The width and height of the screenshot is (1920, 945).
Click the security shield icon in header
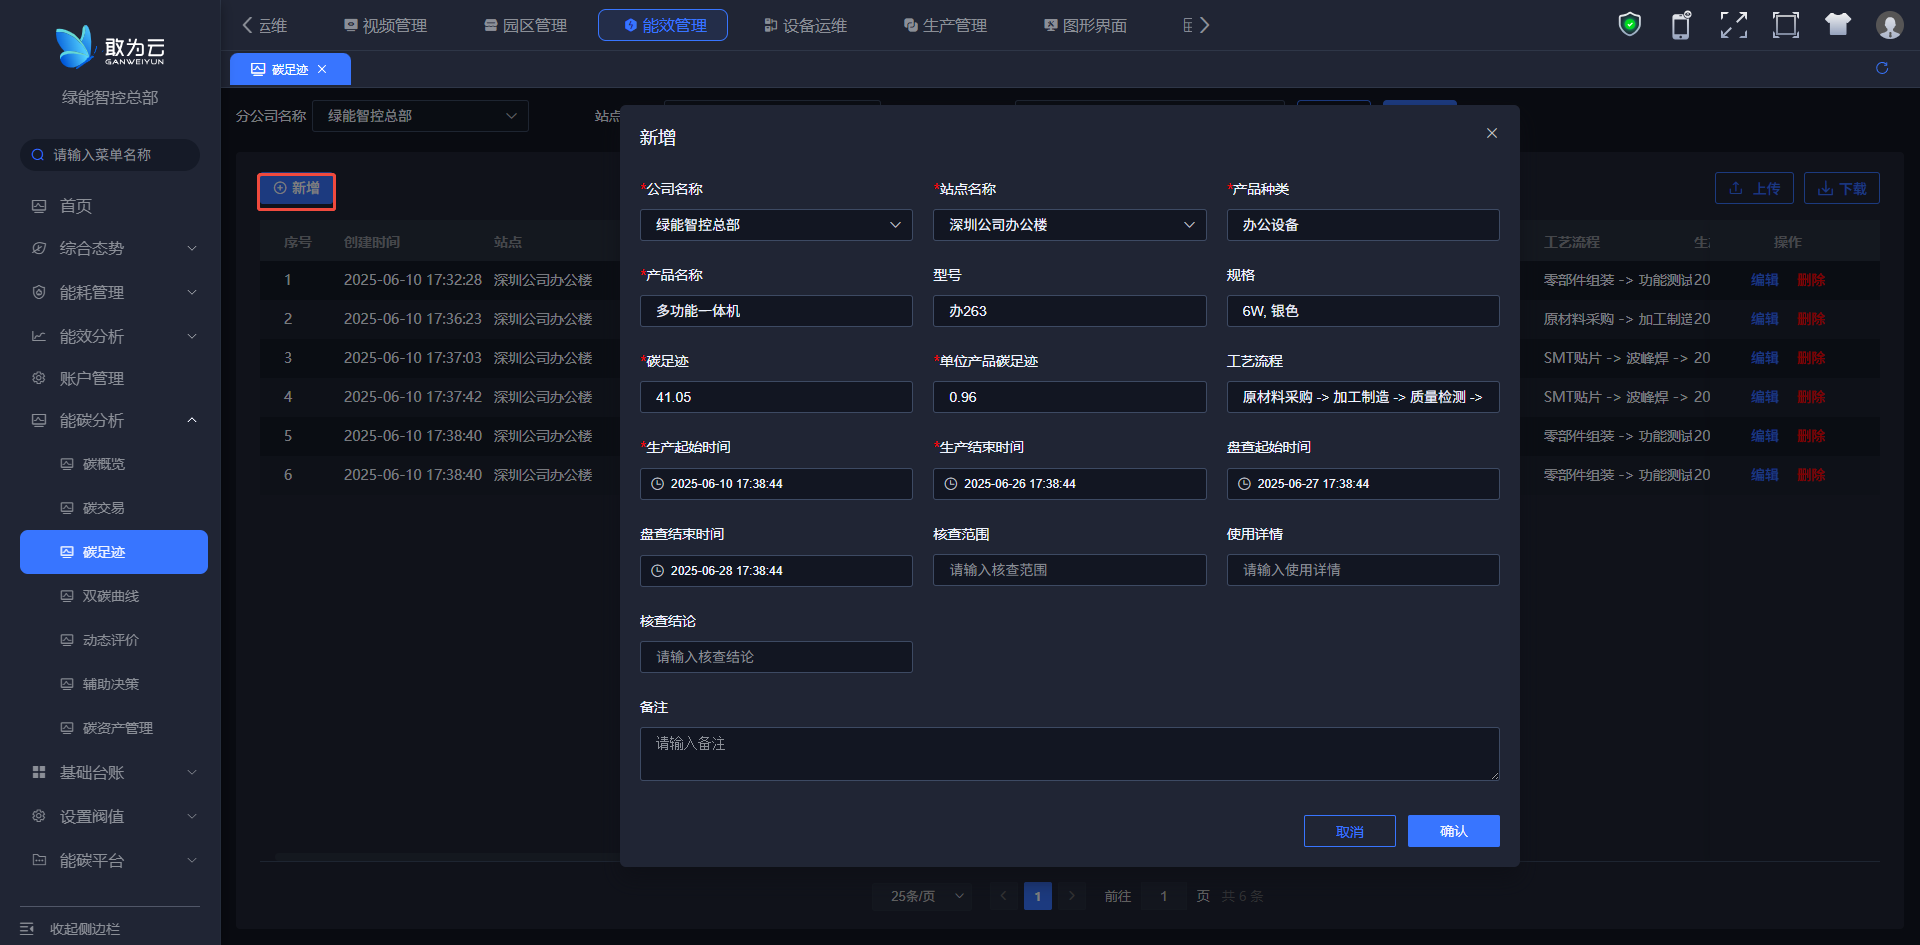1629,25
